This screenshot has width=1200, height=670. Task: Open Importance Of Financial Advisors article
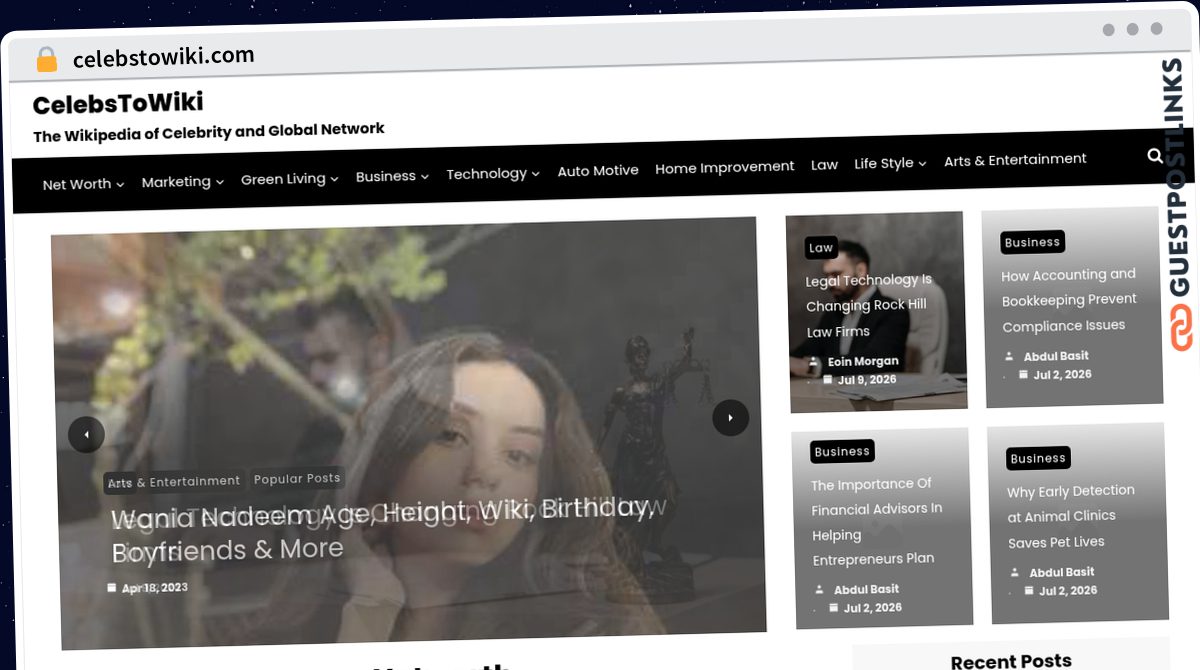(x=876, y=521)
